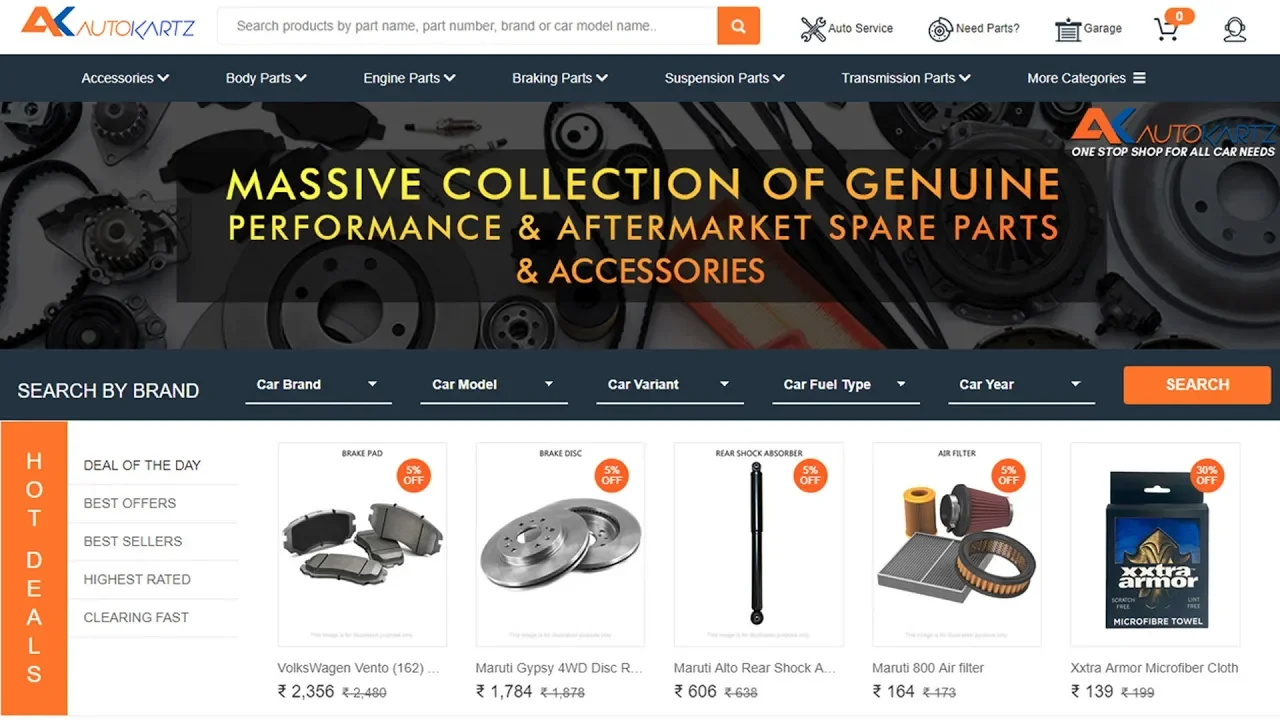
Task: Open the Braking Parts menu
Action: pyautogui.click(x=560, y=78)
